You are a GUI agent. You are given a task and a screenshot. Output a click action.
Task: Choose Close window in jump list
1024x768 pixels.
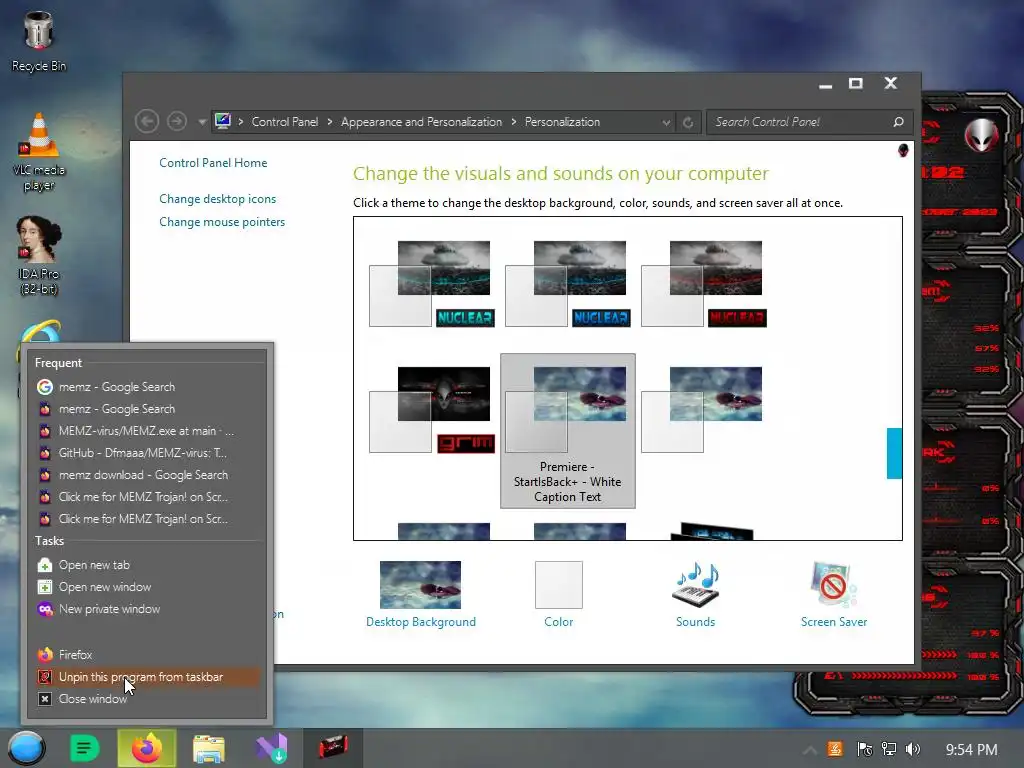click(148, 699)
